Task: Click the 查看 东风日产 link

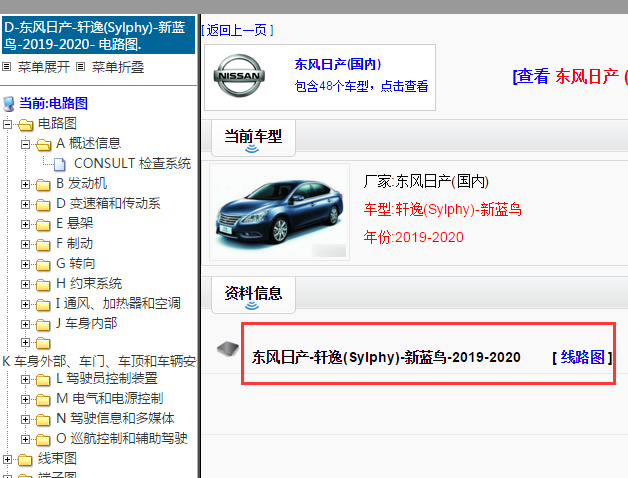Action: tap(570, 77)
